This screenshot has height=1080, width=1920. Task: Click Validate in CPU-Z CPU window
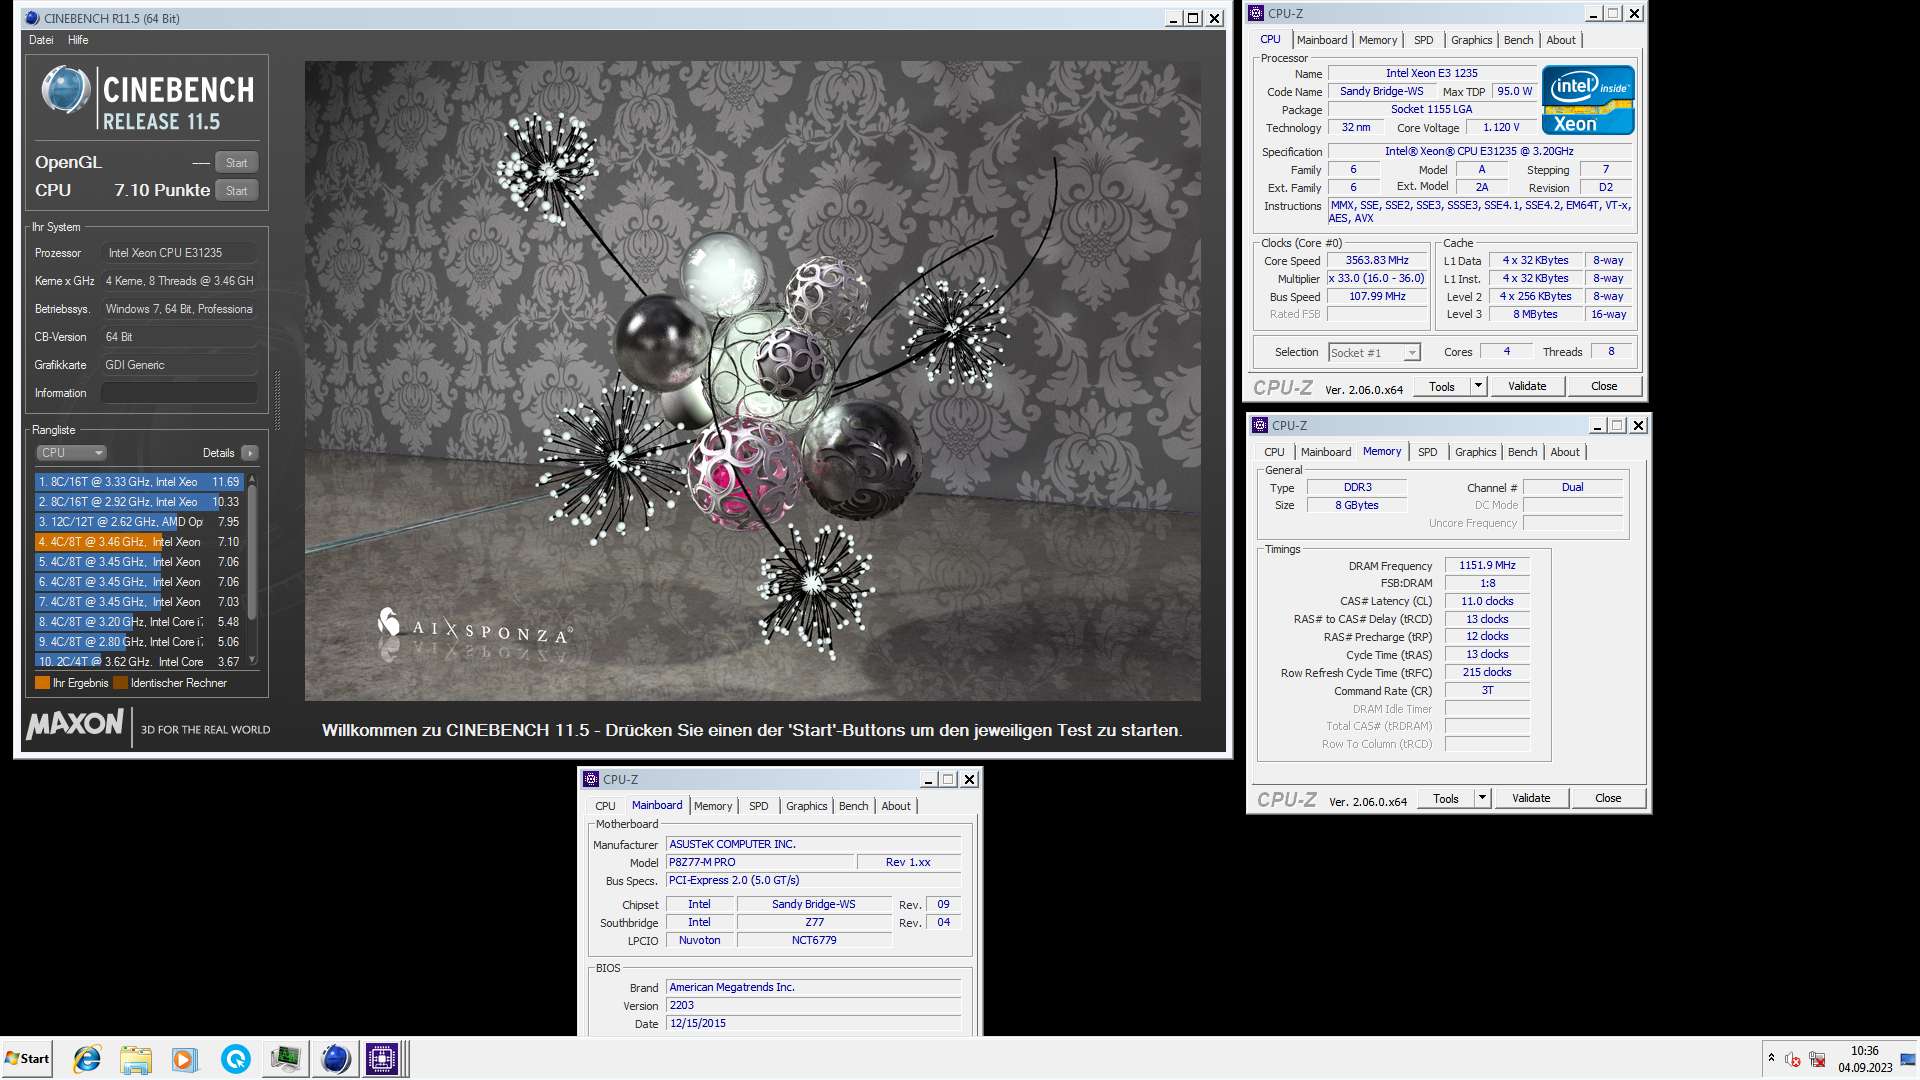[x=1527, y=386]
